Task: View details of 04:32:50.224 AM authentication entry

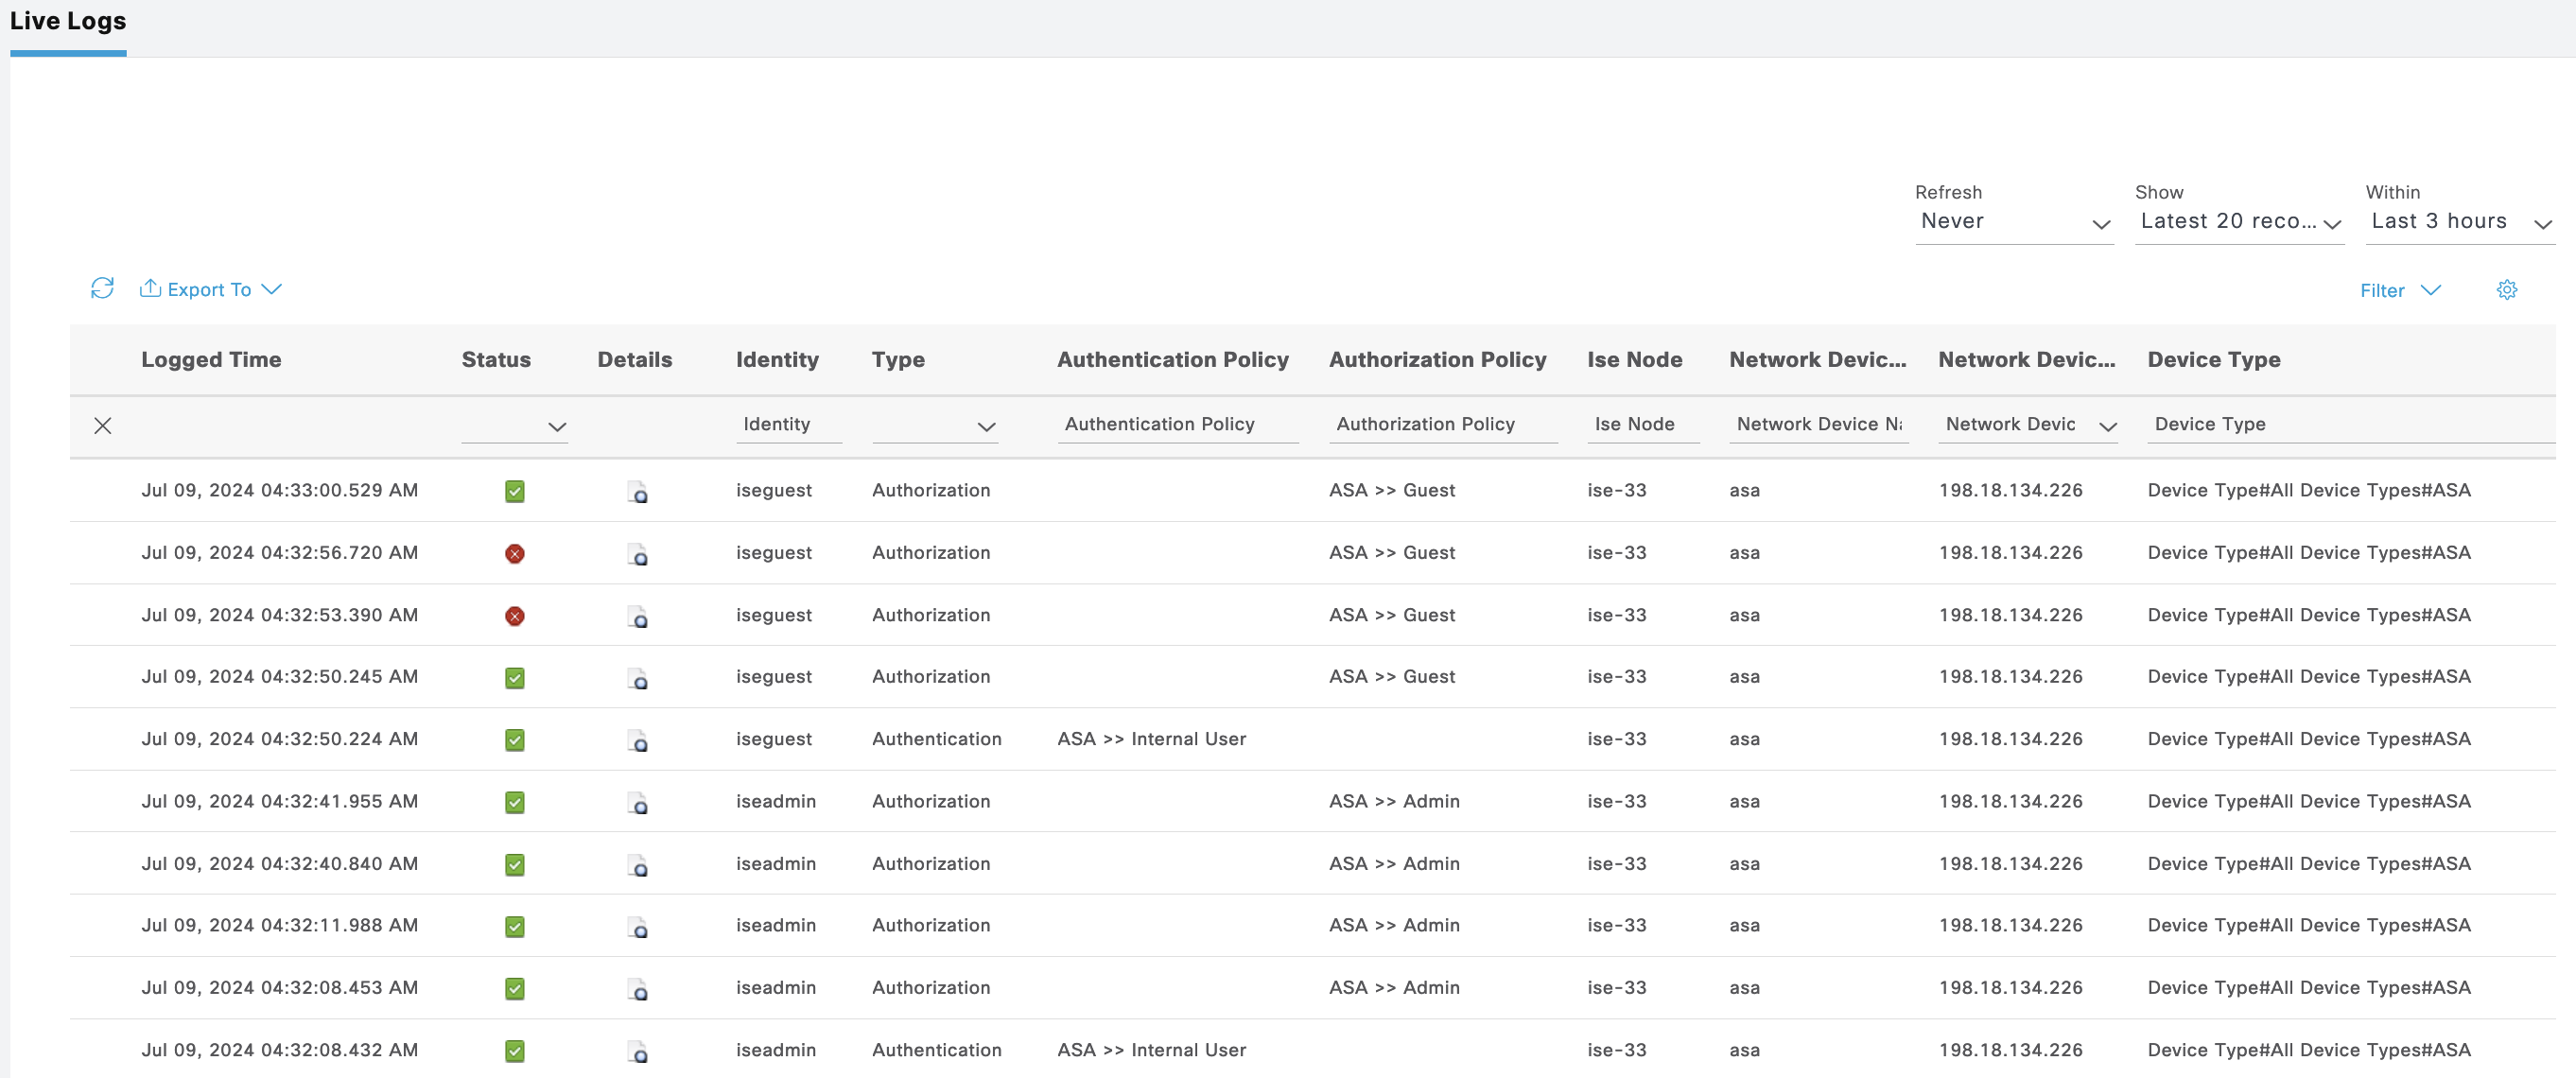Action: pos(637,740)
